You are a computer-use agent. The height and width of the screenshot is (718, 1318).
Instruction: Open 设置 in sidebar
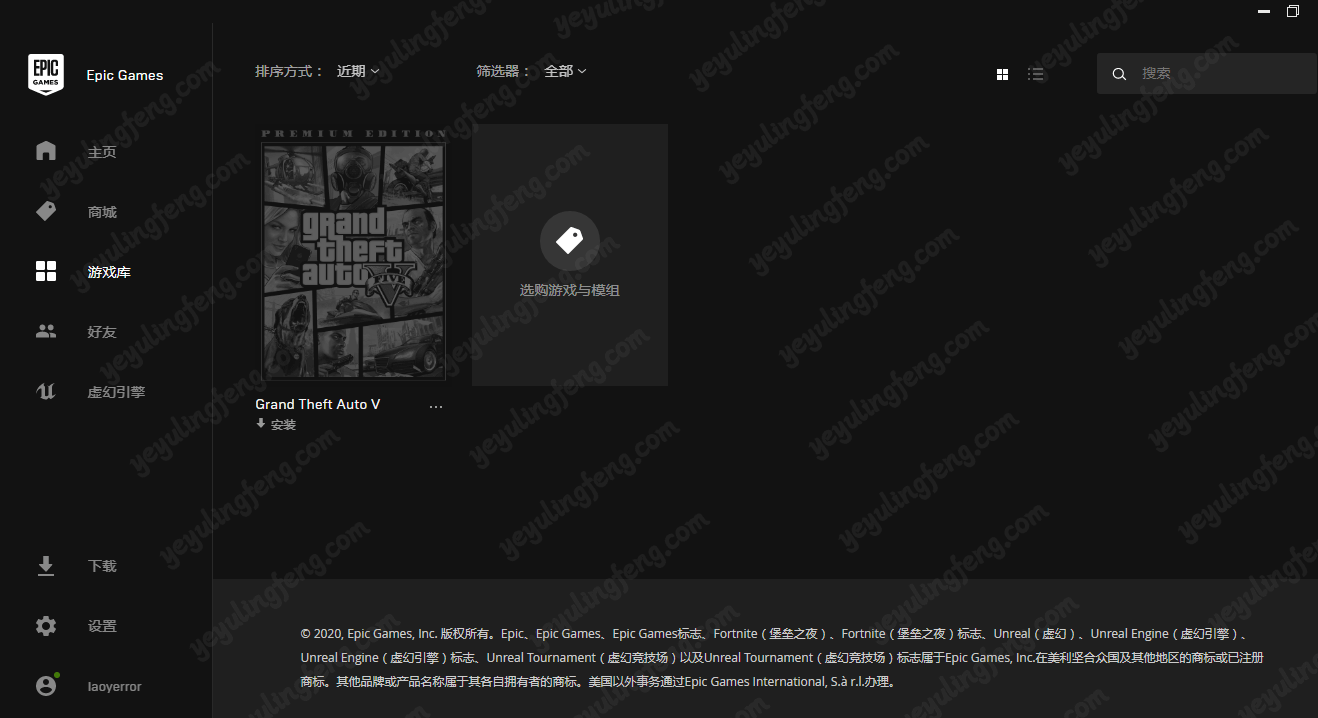pyautogui.click(x=102, y=626)
